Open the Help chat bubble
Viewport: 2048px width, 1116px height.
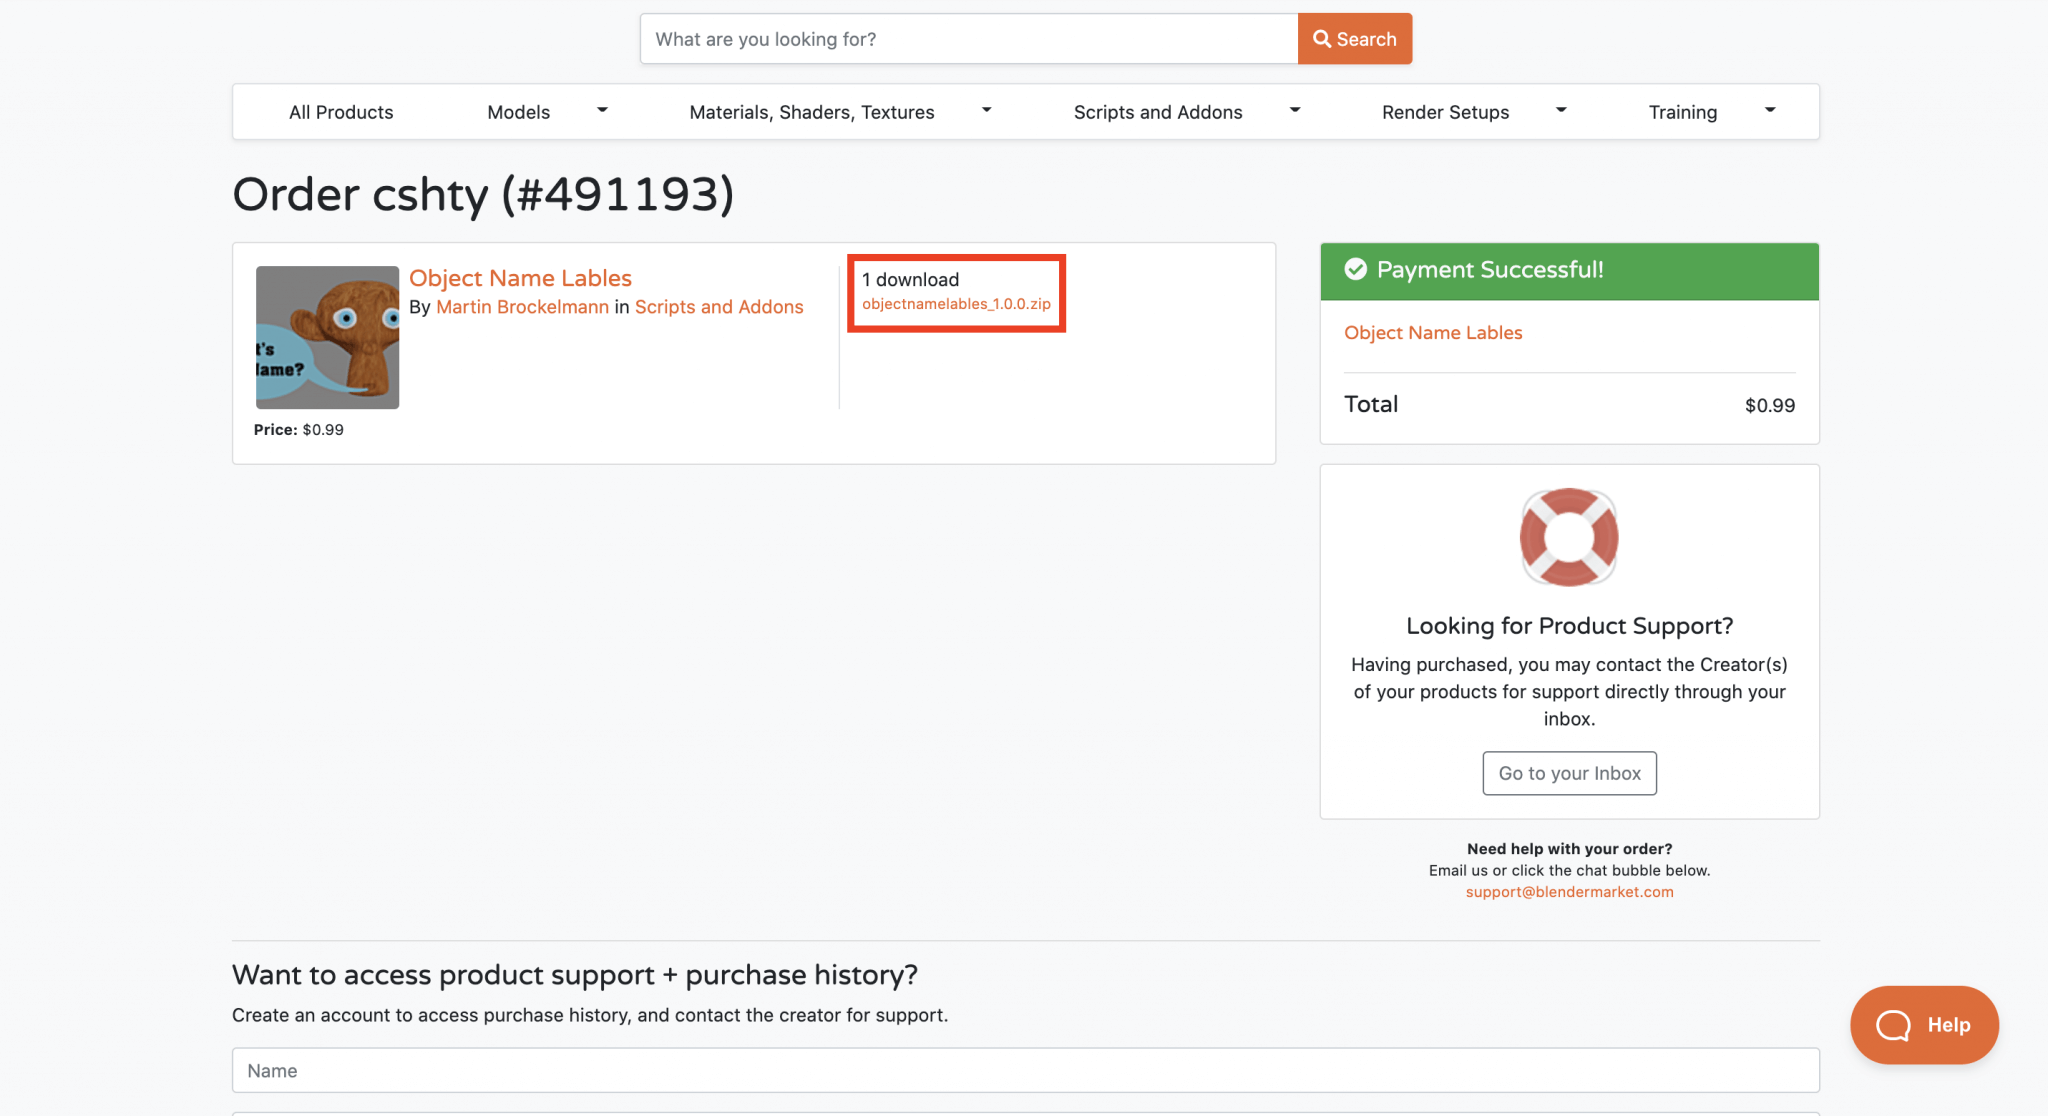pos(1923,1025)
